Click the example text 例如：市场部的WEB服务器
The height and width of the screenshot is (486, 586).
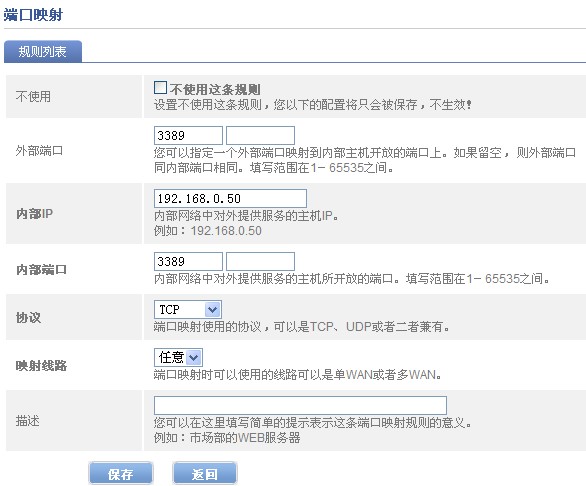point(227,437)
